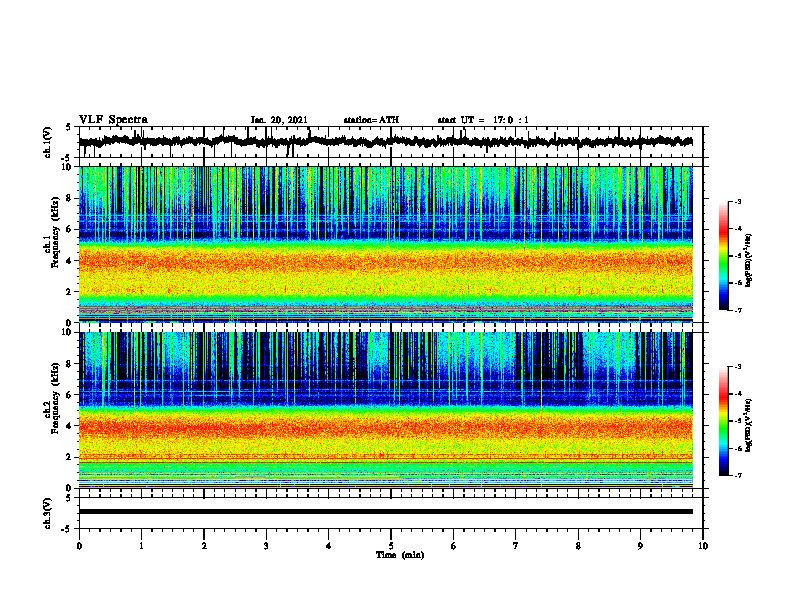792x612 pixels.
Task: Click the ch.2 "Frequency (kHz)" axis label
Action: (x=55, y=398)
